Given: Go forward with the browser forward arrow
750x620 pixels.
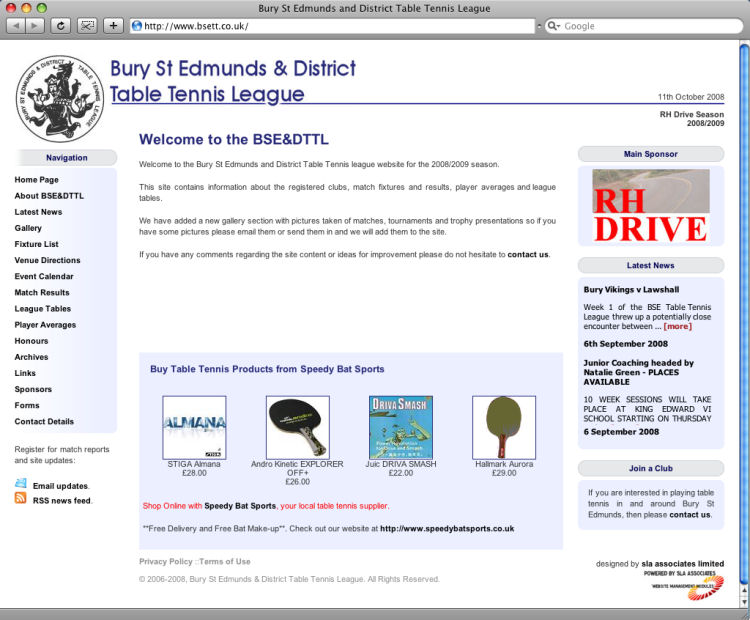Looking at the screenshot, I should tap(34, 26).
